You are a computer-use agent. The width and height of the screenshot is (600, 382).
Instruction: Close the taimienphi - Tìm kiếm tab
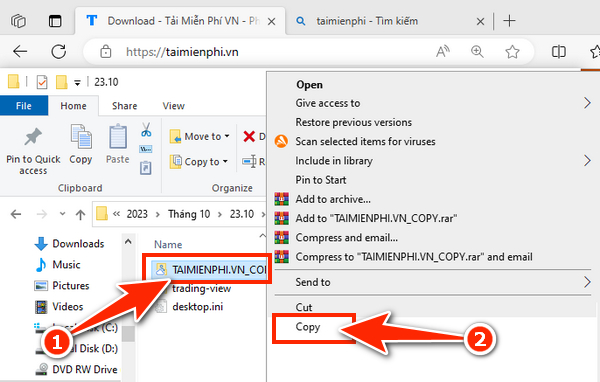480,21
